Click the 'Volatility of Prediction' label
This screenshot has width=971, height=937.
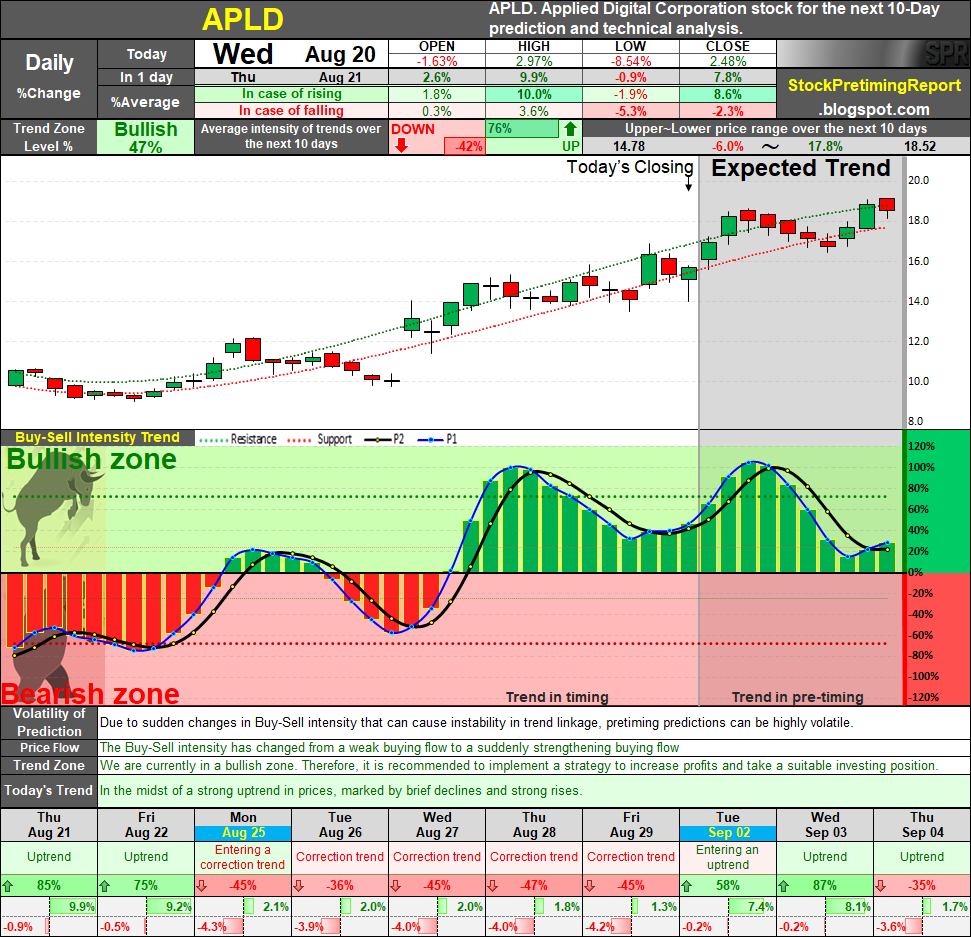coord(49,722)
